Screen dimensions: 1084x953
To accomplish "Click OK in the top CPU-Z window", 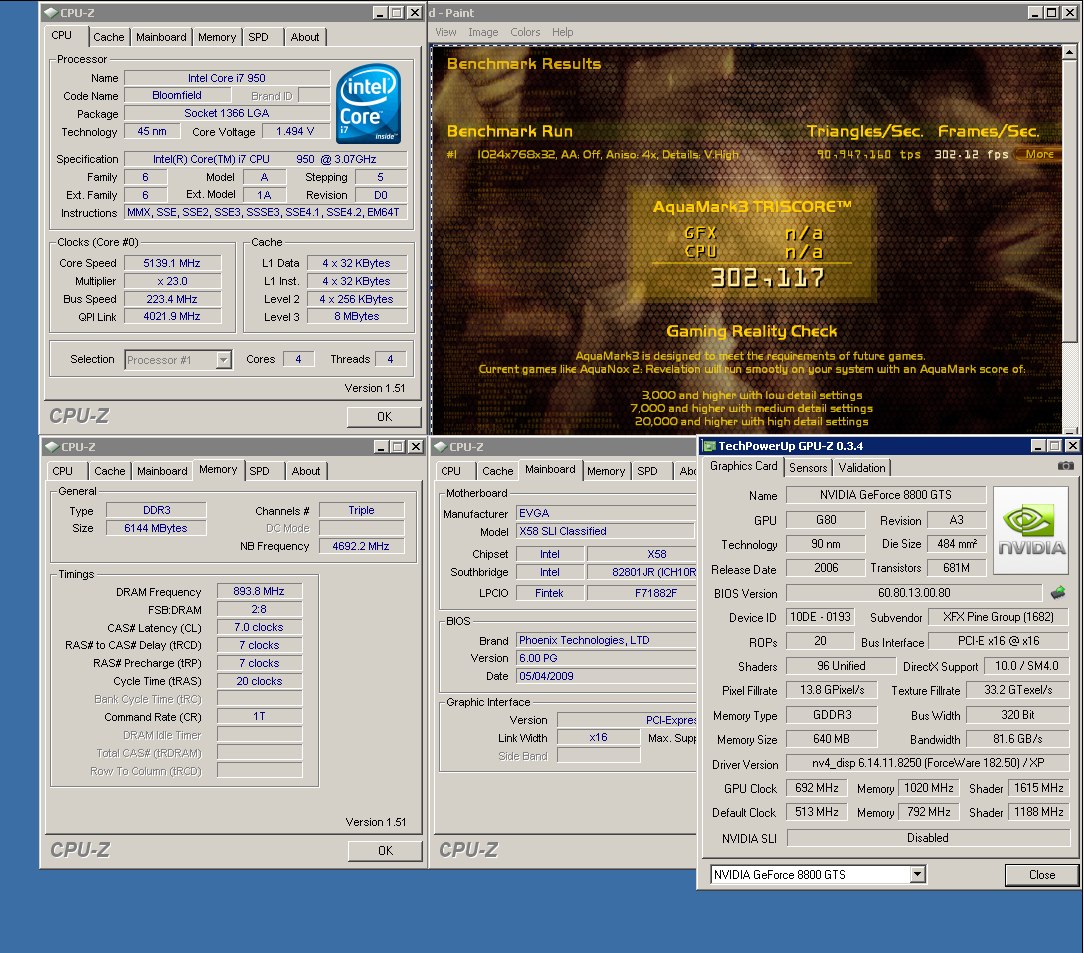I will (x=384, y=417).
